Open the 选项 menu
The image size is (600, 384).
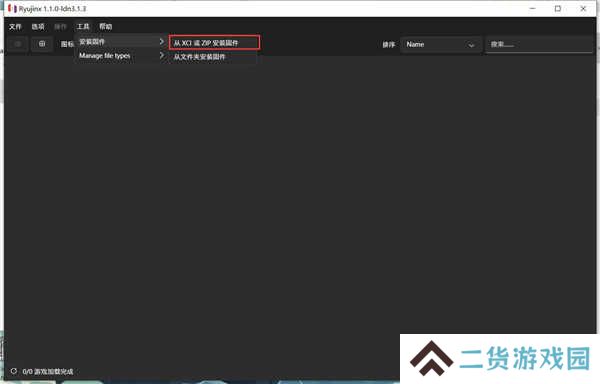(x=38, y=26)
